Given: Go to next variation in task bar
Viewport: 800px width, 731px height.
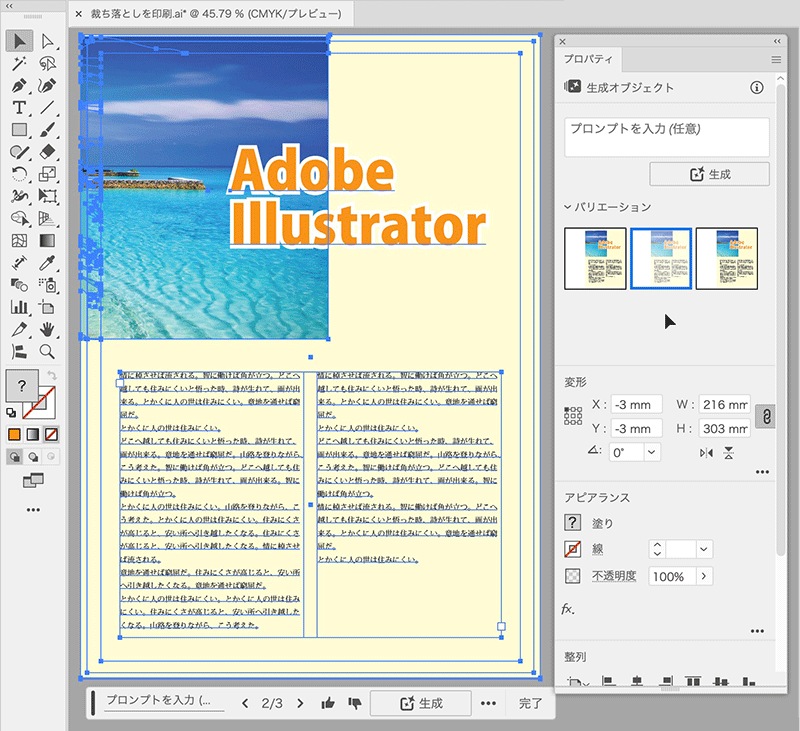Looking at the screenshot, I should (300, 703).
